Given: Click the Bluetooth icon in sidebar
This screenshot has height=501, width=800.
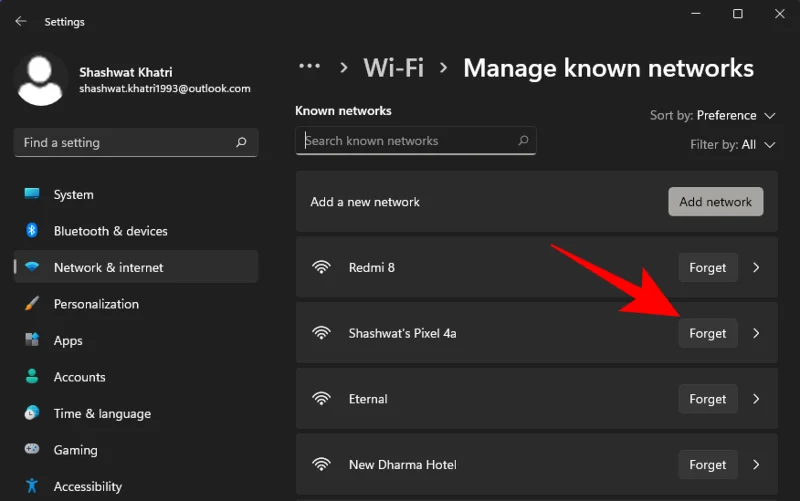Looking at the screenshot, I should point(32,231).
